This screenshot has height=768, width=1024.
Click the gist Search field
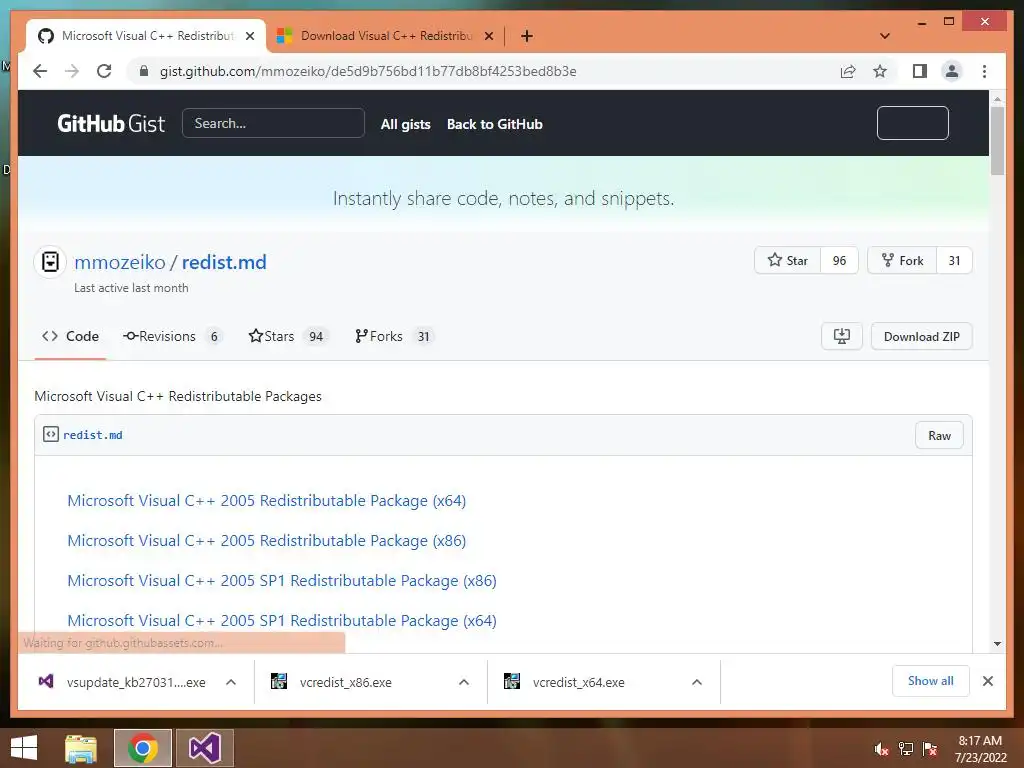(273, 123)
